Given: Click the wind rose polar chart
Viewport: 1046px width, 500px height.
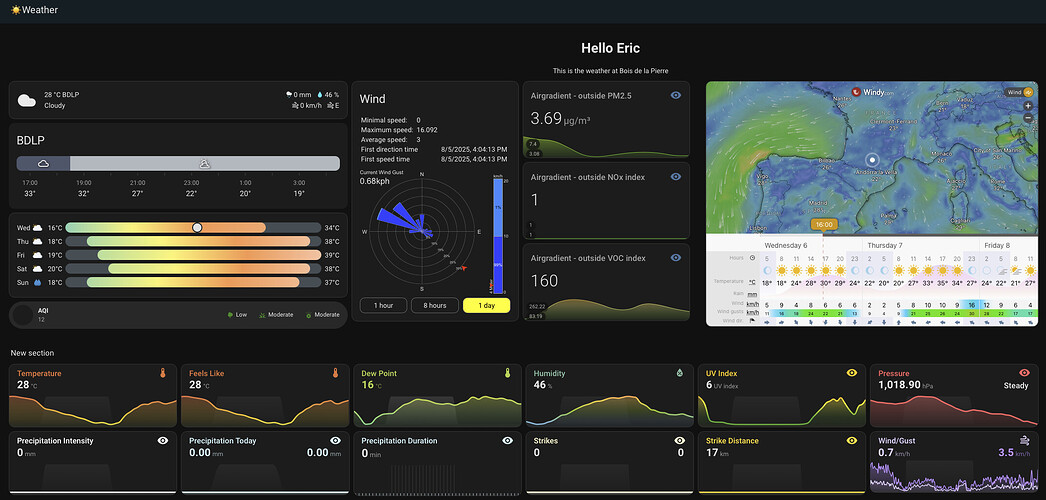Looking at the screenshot, I should [x=422, y=231].
